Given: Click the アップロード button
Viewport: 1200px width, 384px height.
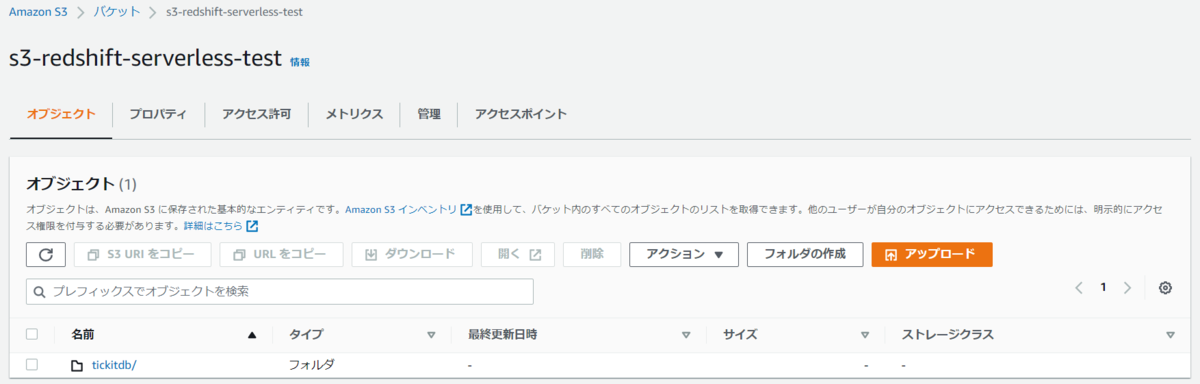Looking at the screenshot, I should 932,254.
